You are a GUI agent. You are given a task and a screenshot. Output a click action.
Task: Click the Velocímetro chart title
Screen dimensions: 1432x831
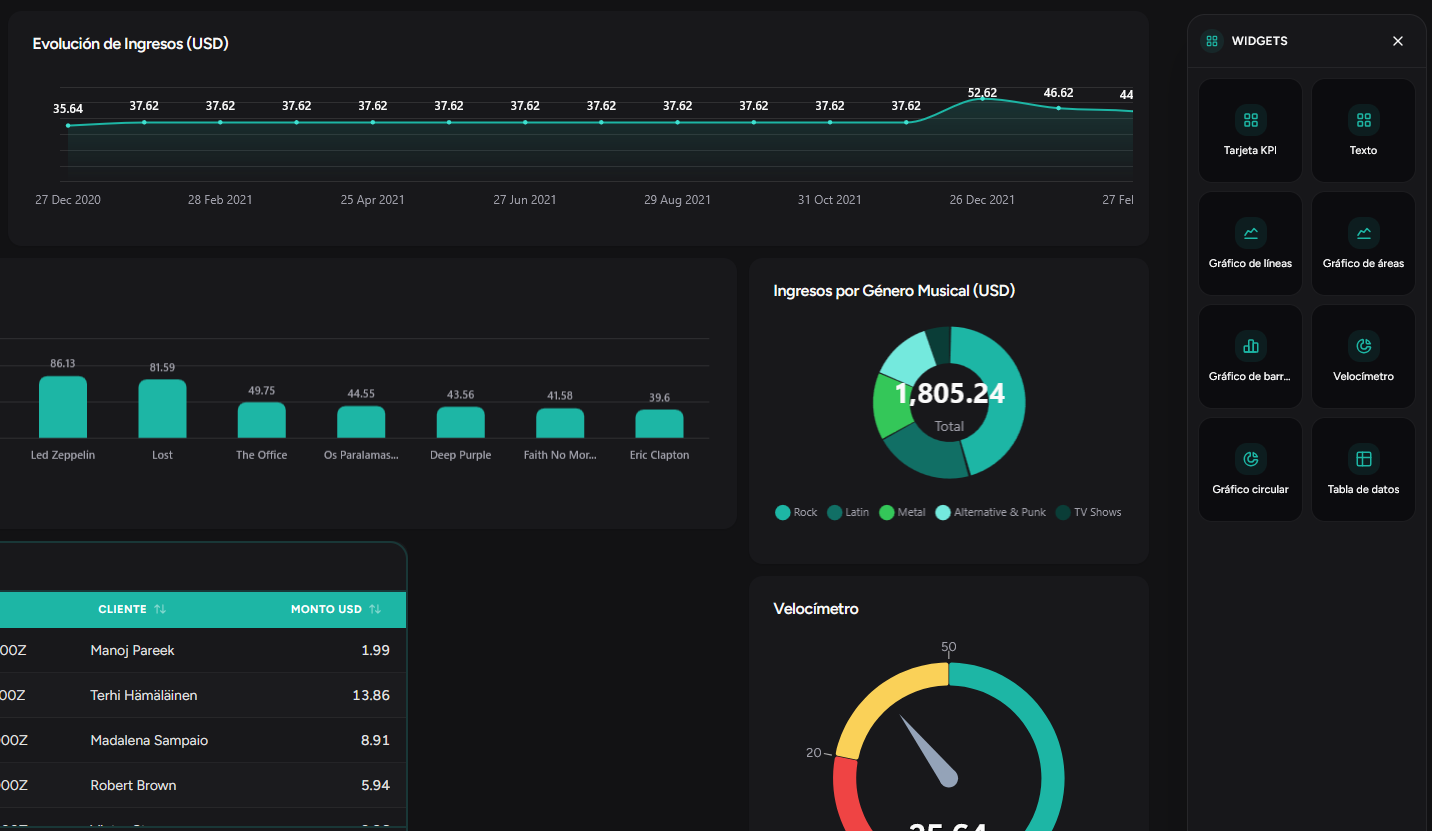point(816,608)
